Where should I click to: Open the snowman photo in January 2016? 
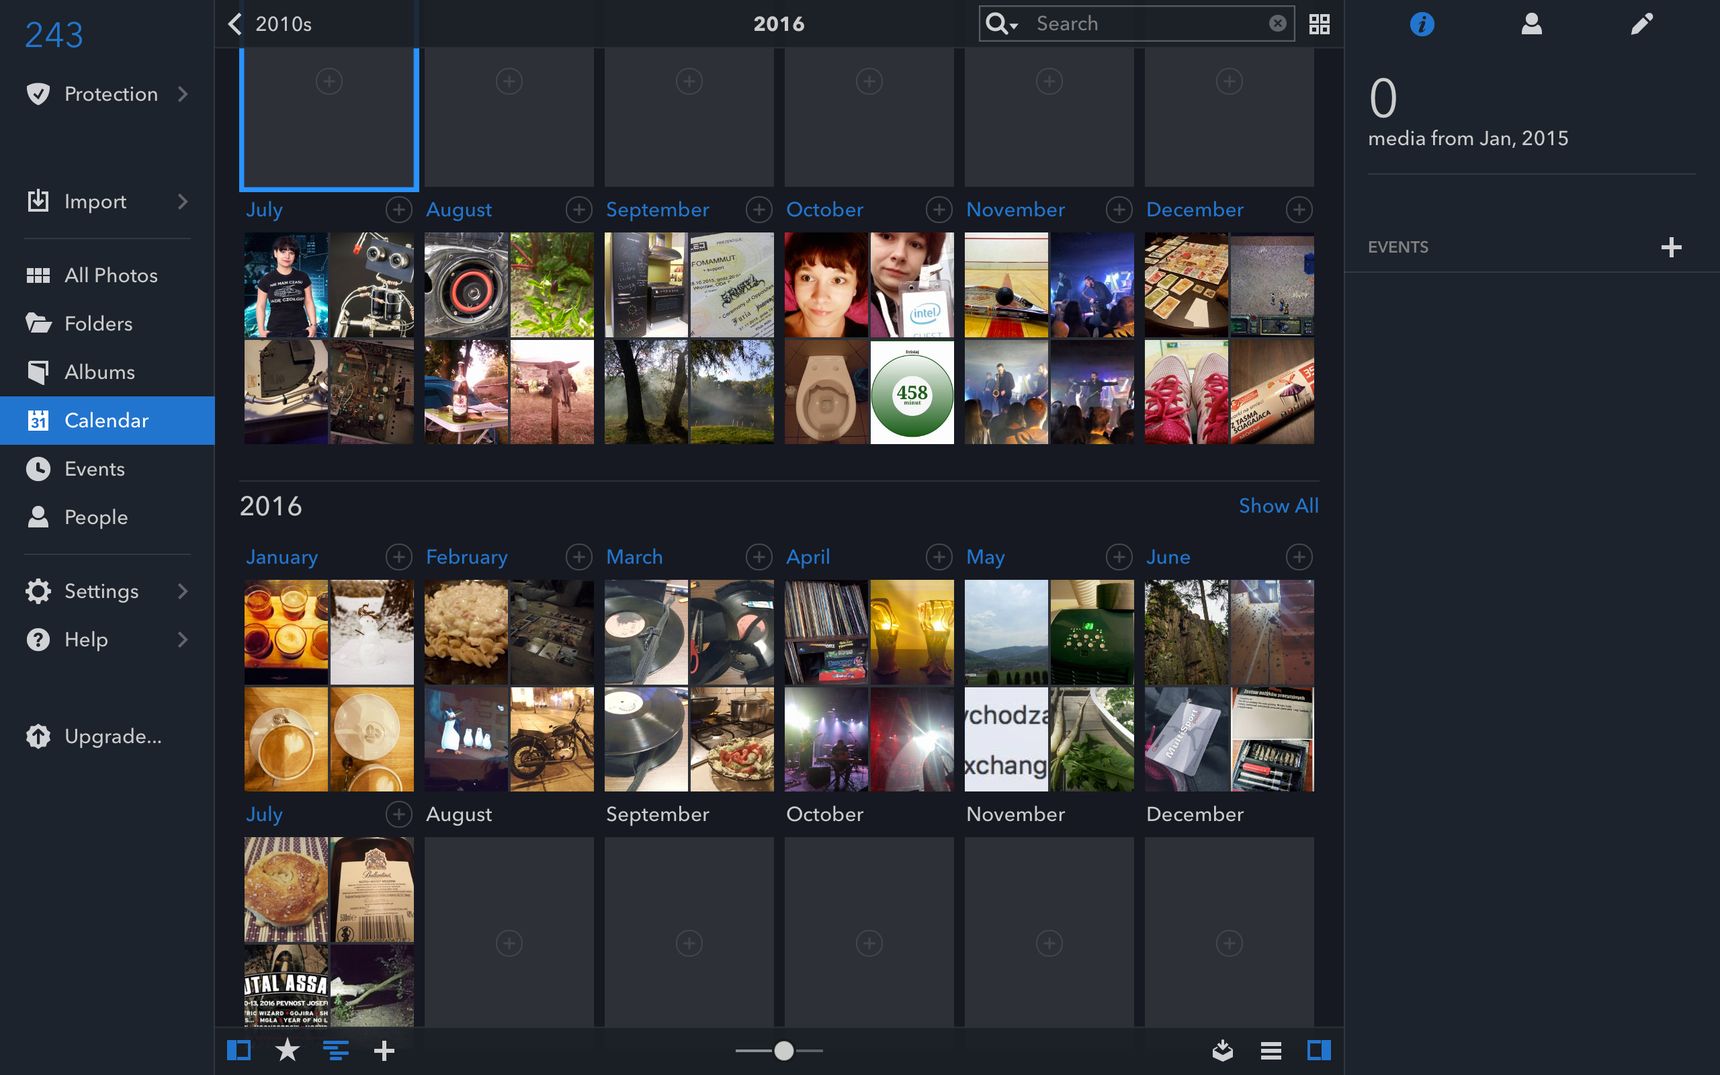372,632
